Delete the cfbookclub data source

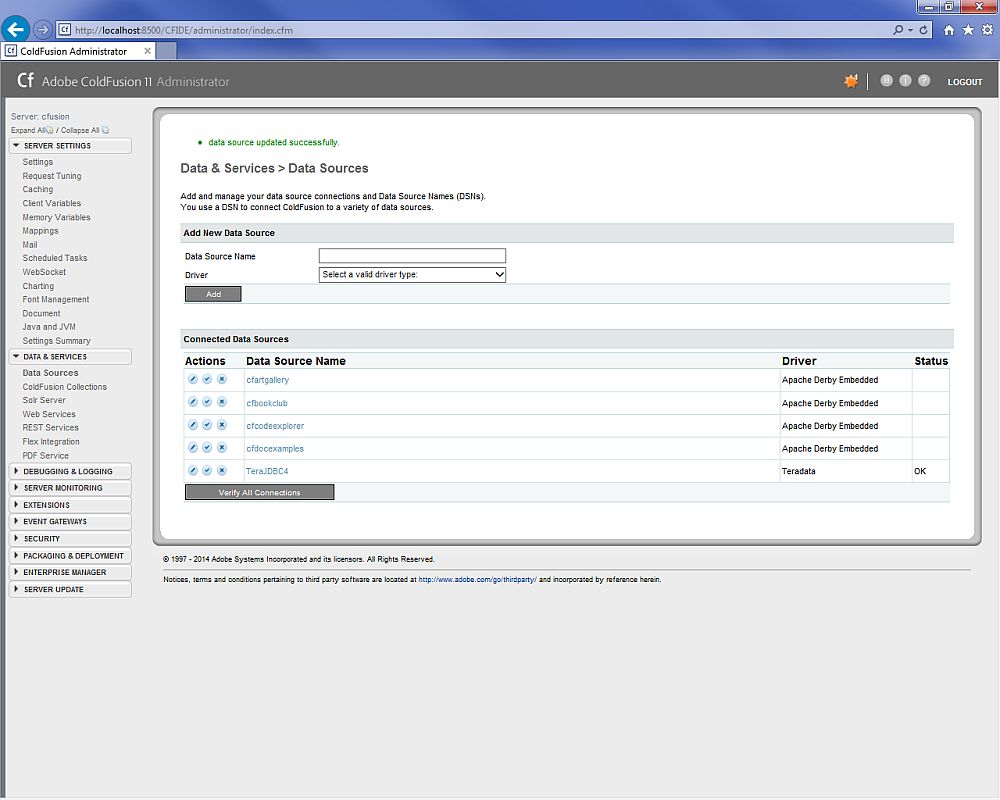222,402
